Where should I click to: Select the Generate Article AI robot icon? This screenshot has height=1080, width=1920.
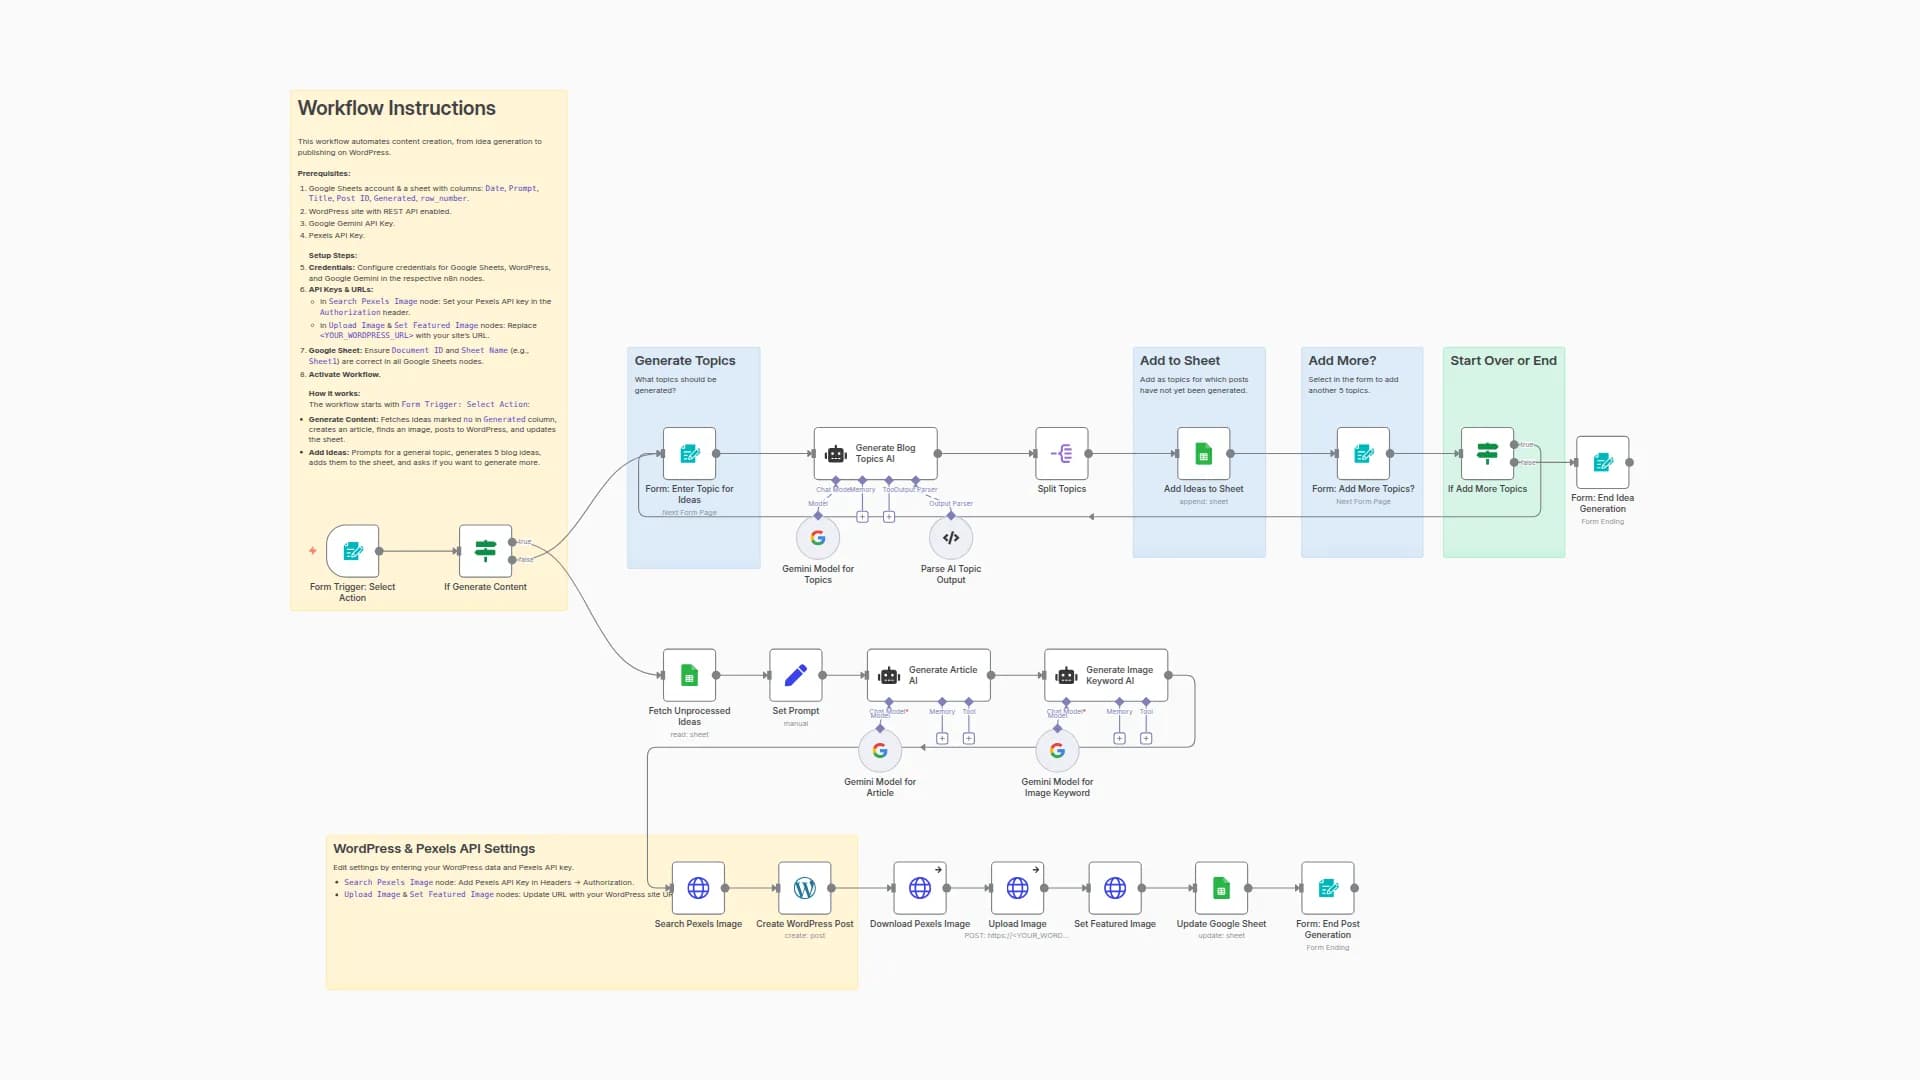coord(887,675)
